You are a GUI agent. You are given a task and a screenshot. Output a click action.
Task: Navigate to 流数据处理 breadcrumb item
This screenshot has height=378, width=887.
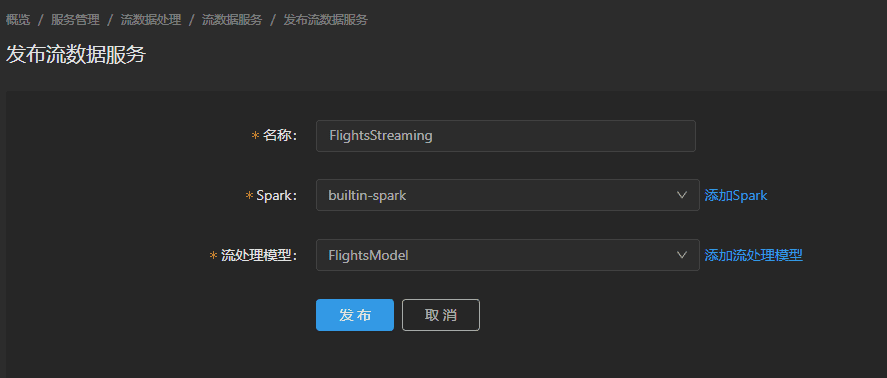150,20
